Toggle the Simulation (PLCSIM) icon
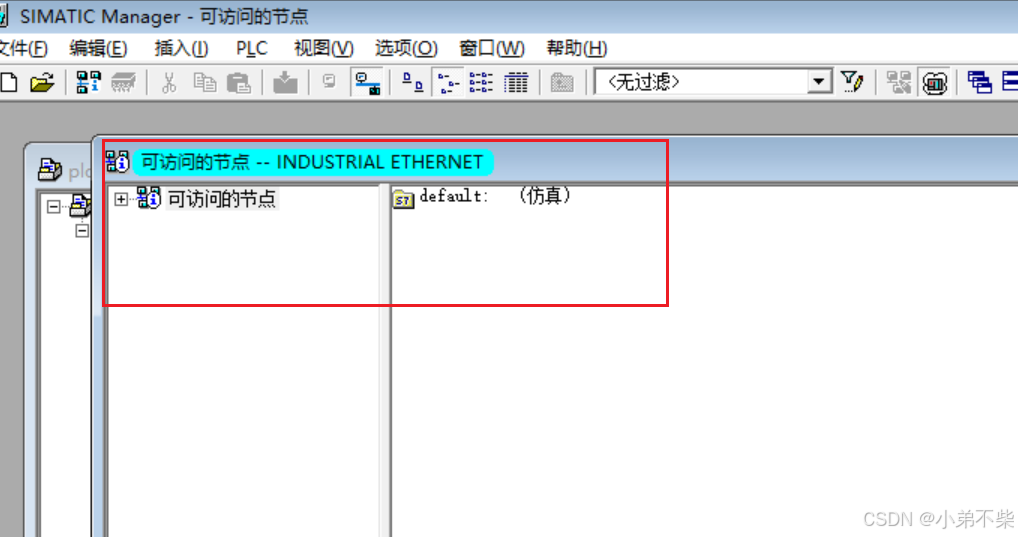 [934, 82]
